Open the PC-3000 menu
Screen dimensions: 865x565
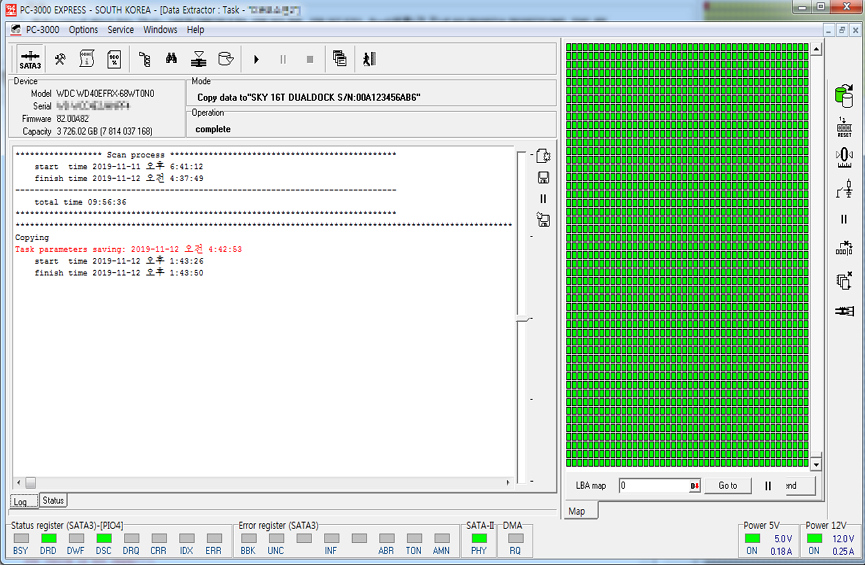click(42, 30)
